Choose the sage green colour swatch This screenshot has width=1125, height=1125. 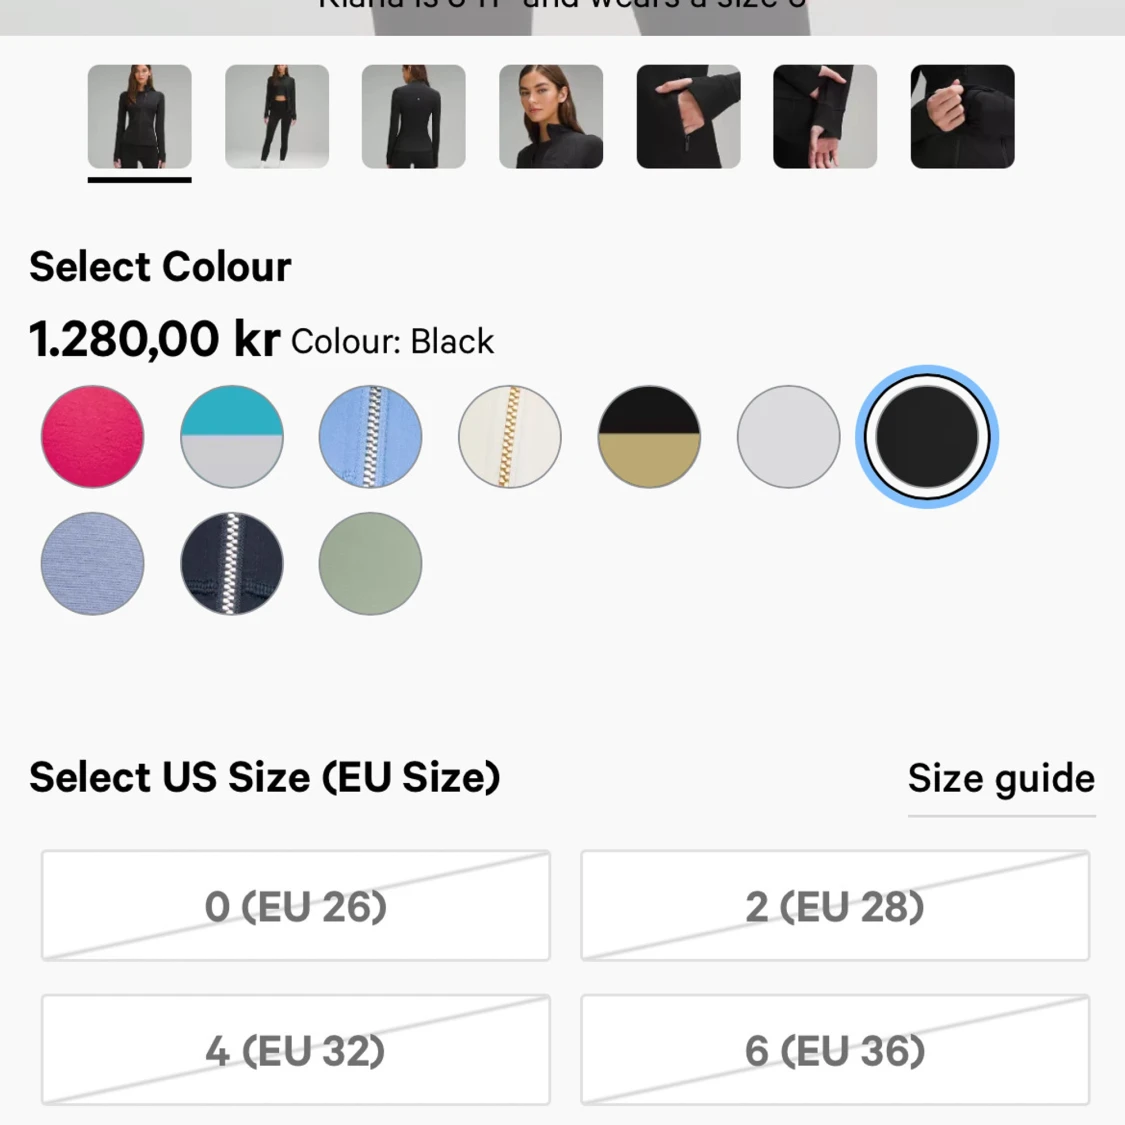click(x=370, y=563)
